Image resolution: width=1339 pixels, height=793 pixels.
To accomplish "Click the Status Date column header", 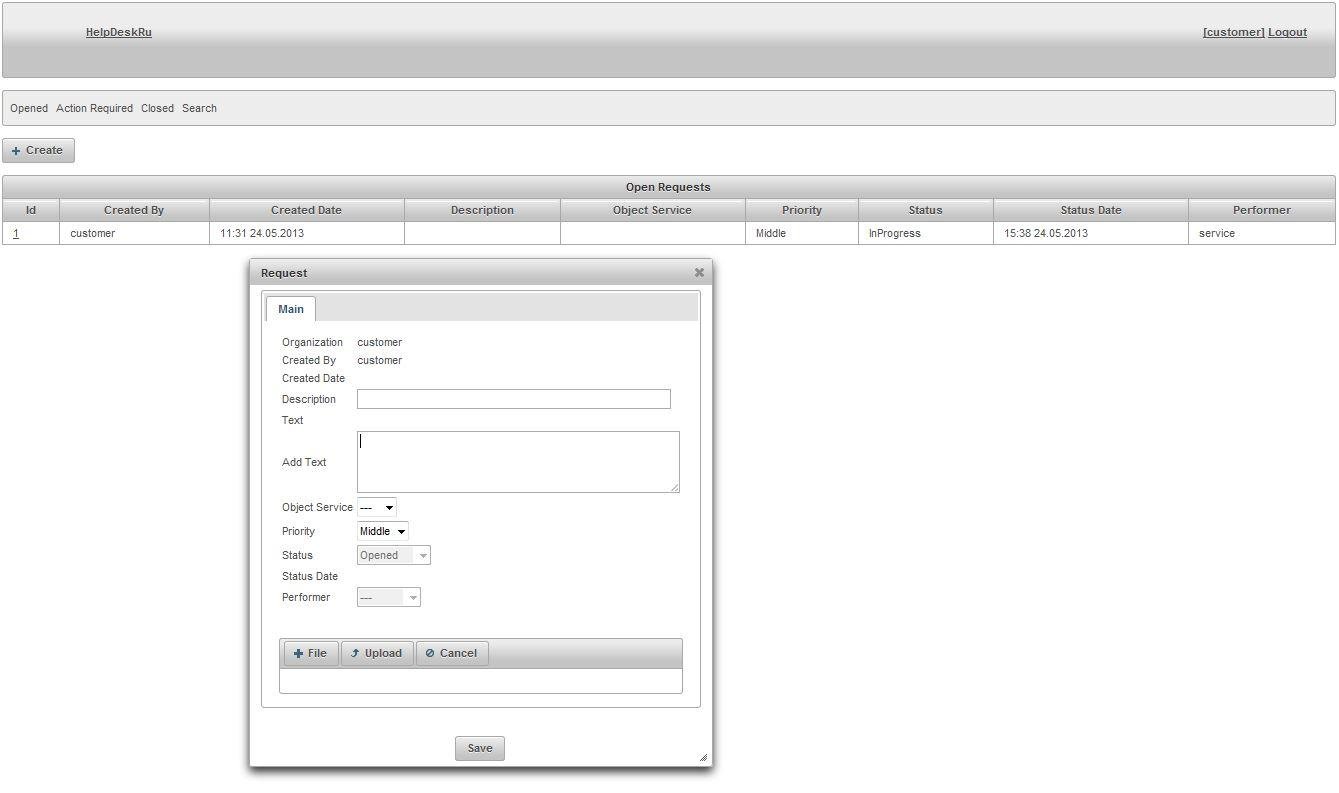I will click(x=1090, y=210).
